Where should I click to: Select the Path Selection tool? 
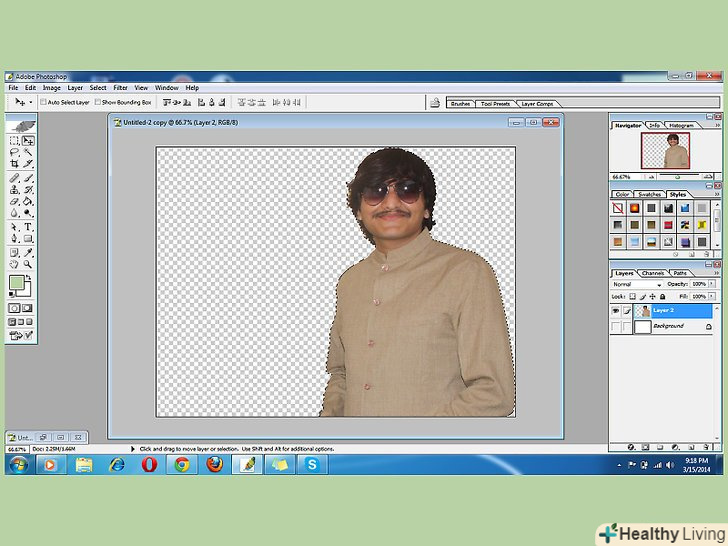click(14, 227)
